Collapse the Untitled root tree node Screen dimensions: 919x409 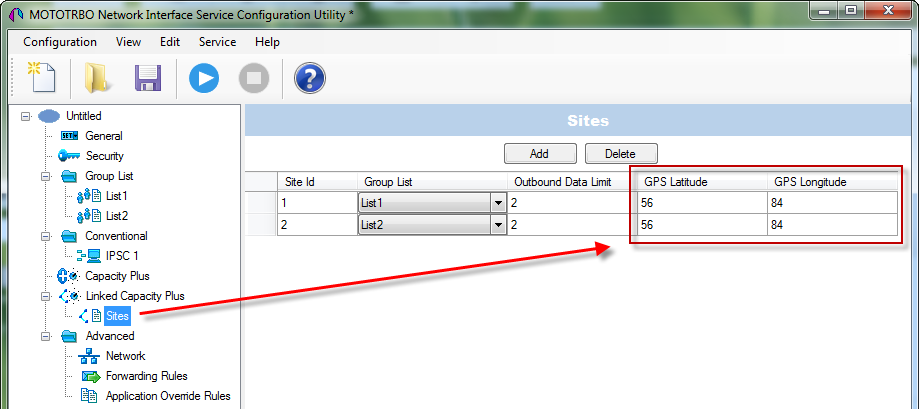tap(25, 116)
